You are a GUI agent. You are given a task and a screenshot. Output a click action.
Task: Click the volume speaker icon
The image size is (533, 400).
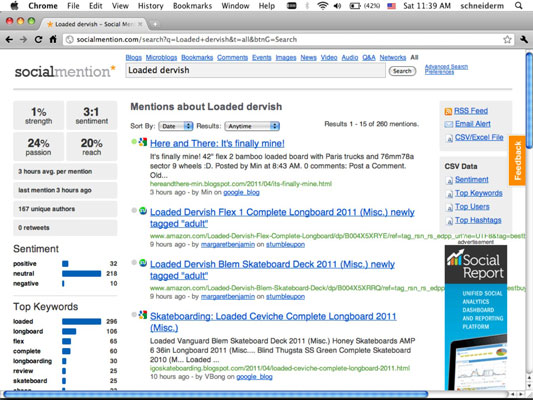point(337,5)
